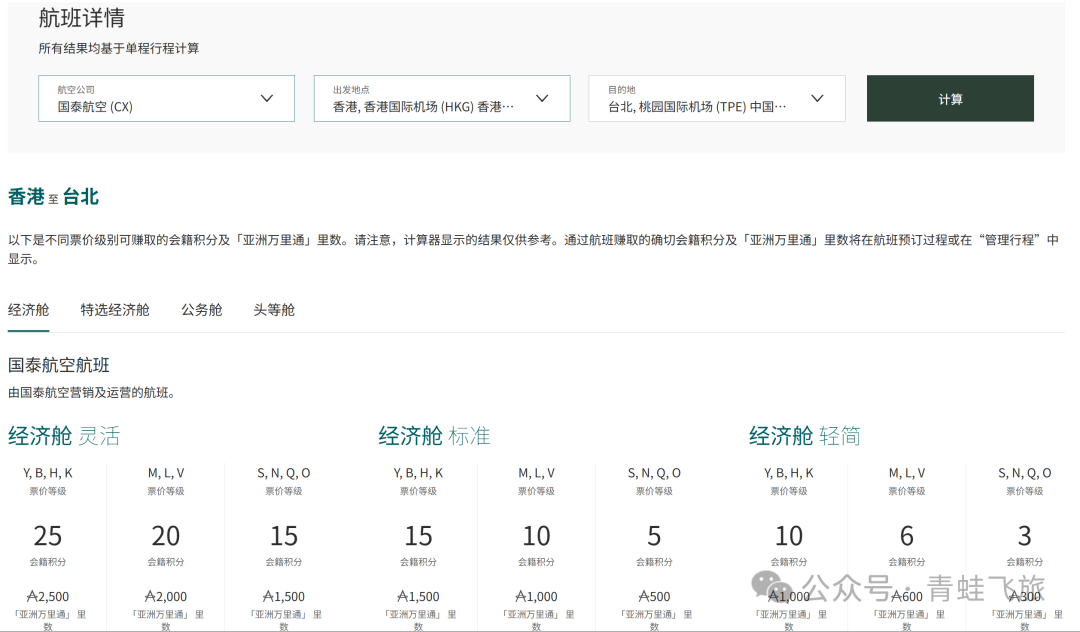Image resolution: width=1080 pixels, height=632 pixels.
Task: Switch to the 特选经济舱 tab
Action: [113, 310]
